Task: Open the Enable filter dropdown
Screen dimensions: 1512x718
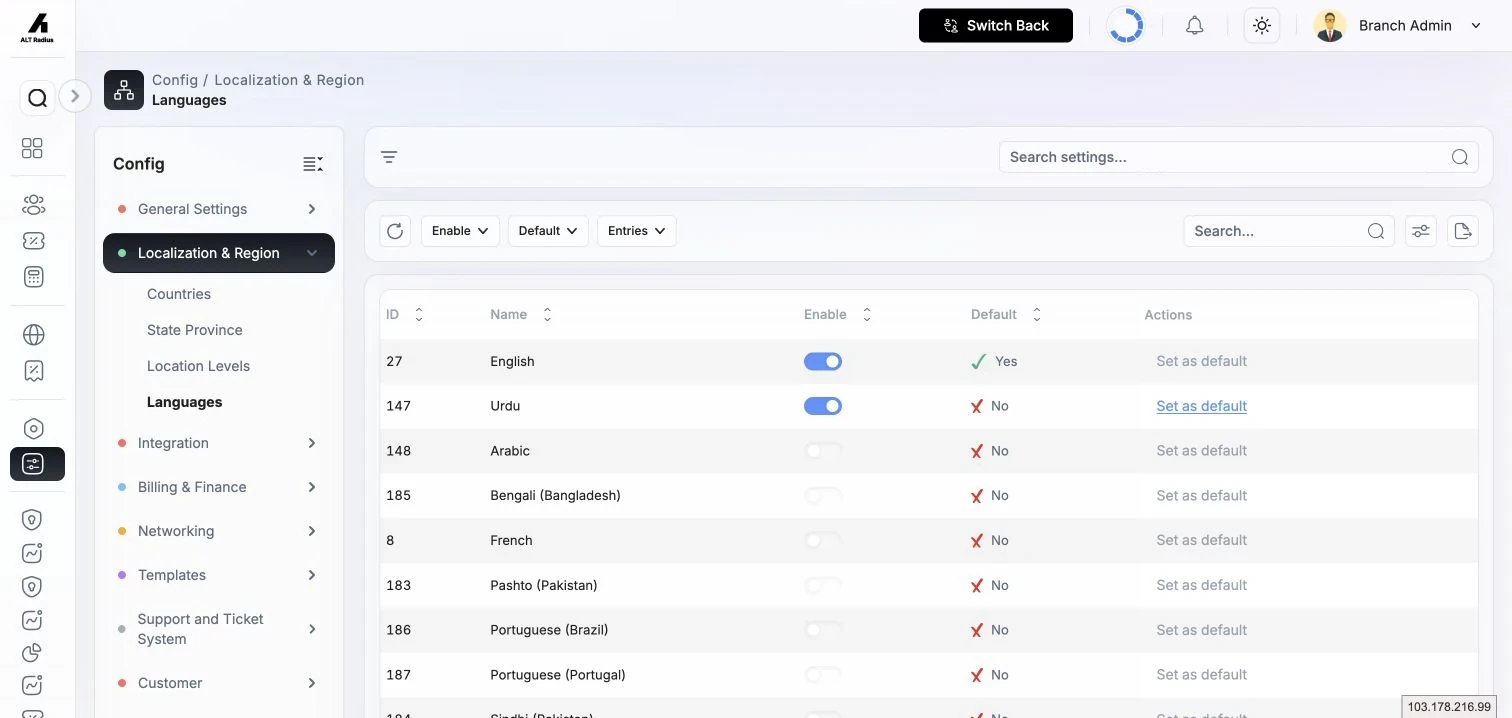Action: (x=460, y=231)
